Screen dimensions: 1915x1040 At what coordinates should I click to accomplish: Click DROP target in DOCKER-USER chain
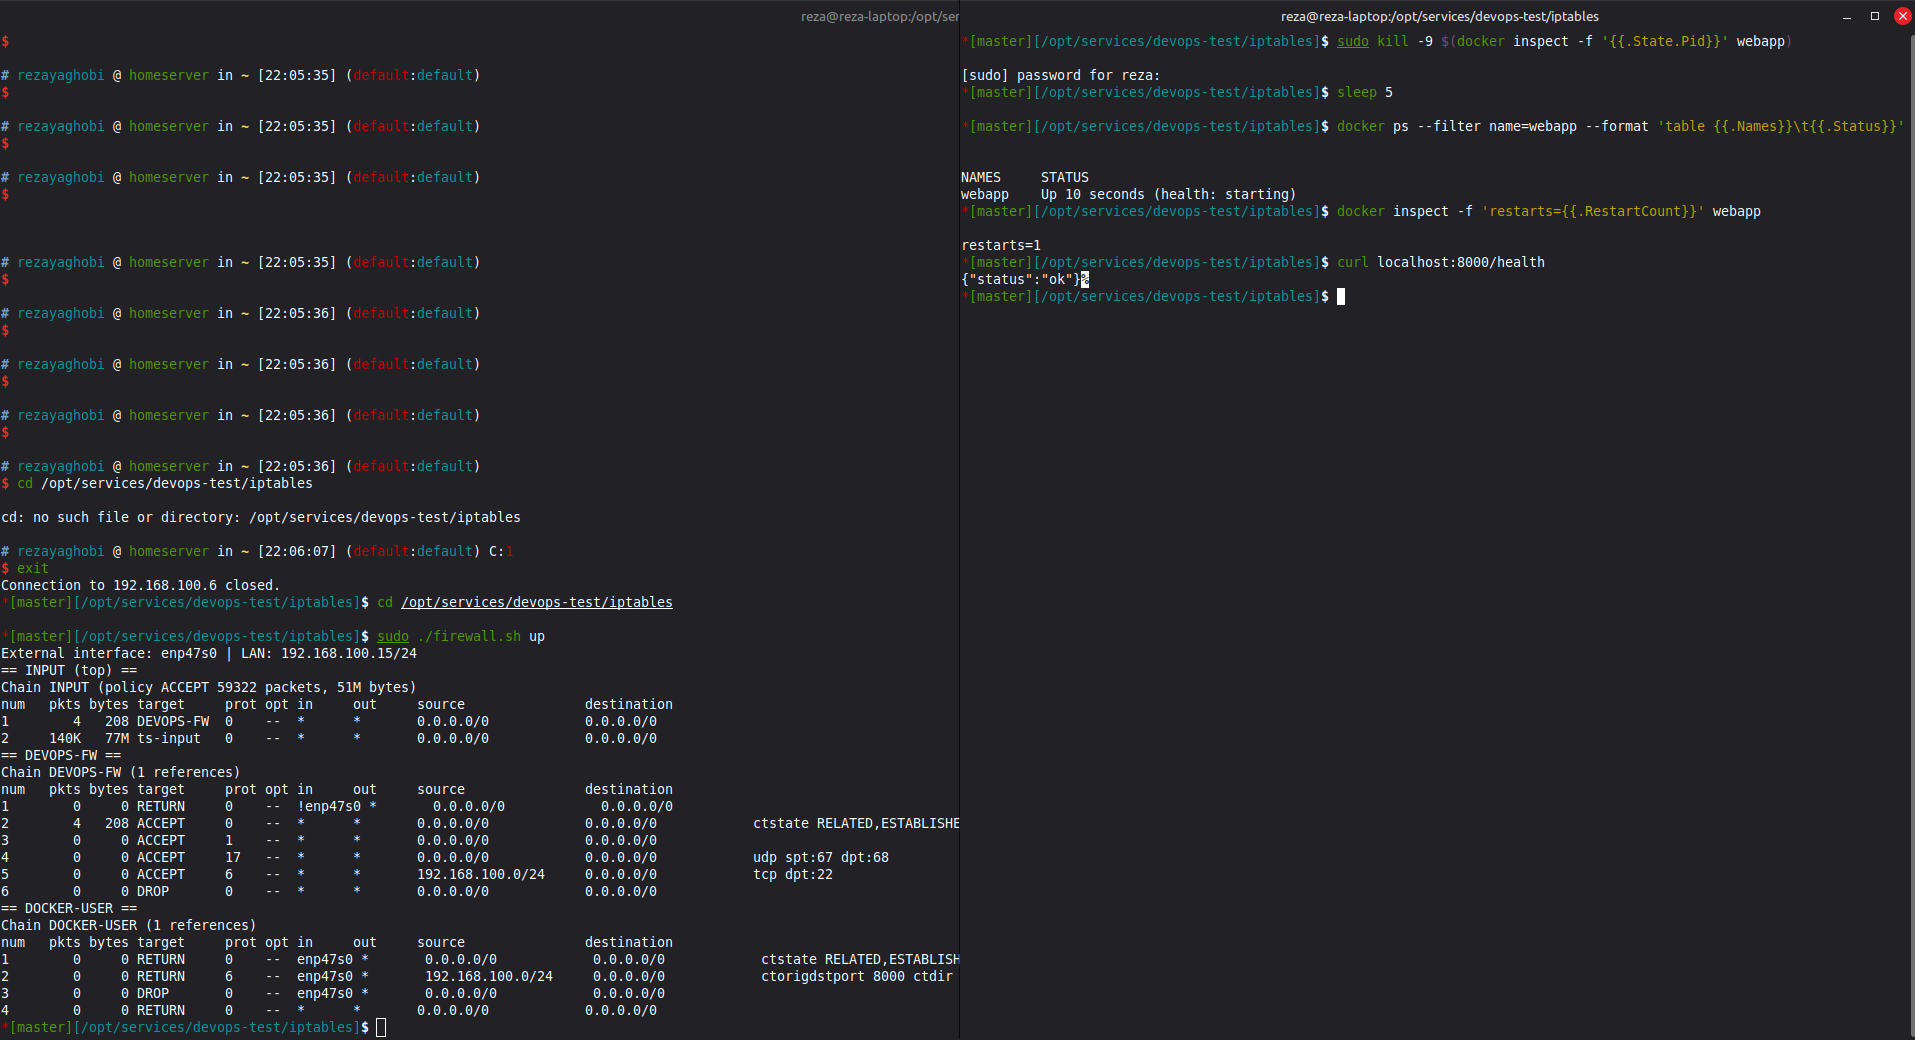click(x=153, y=993)
